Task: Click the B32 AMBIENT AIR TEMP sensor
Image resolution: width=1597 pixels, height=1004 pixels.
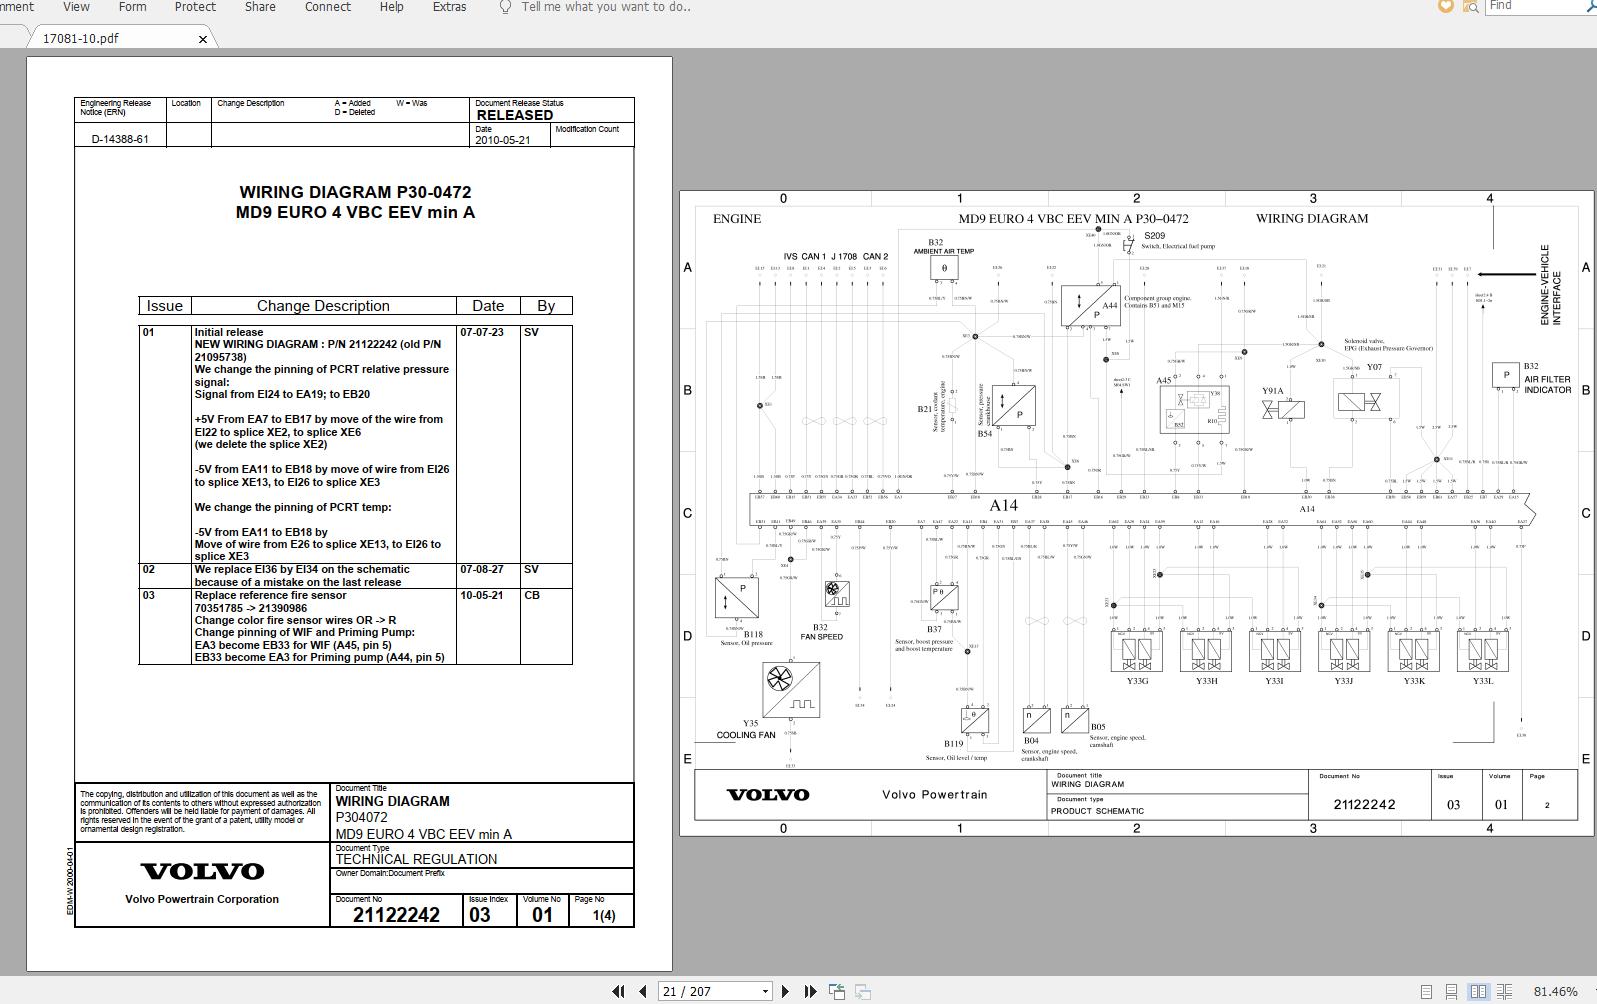Action: click(x=944, y=268)
